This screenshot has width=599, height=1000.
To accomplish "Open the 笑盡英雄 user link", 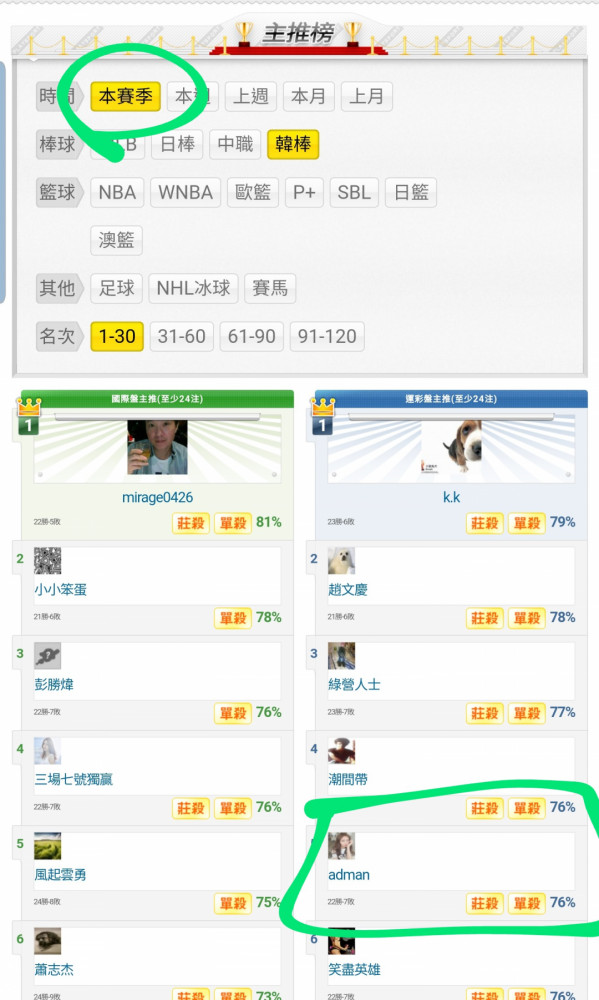I will pyautogui.click(x=354, y=969).
